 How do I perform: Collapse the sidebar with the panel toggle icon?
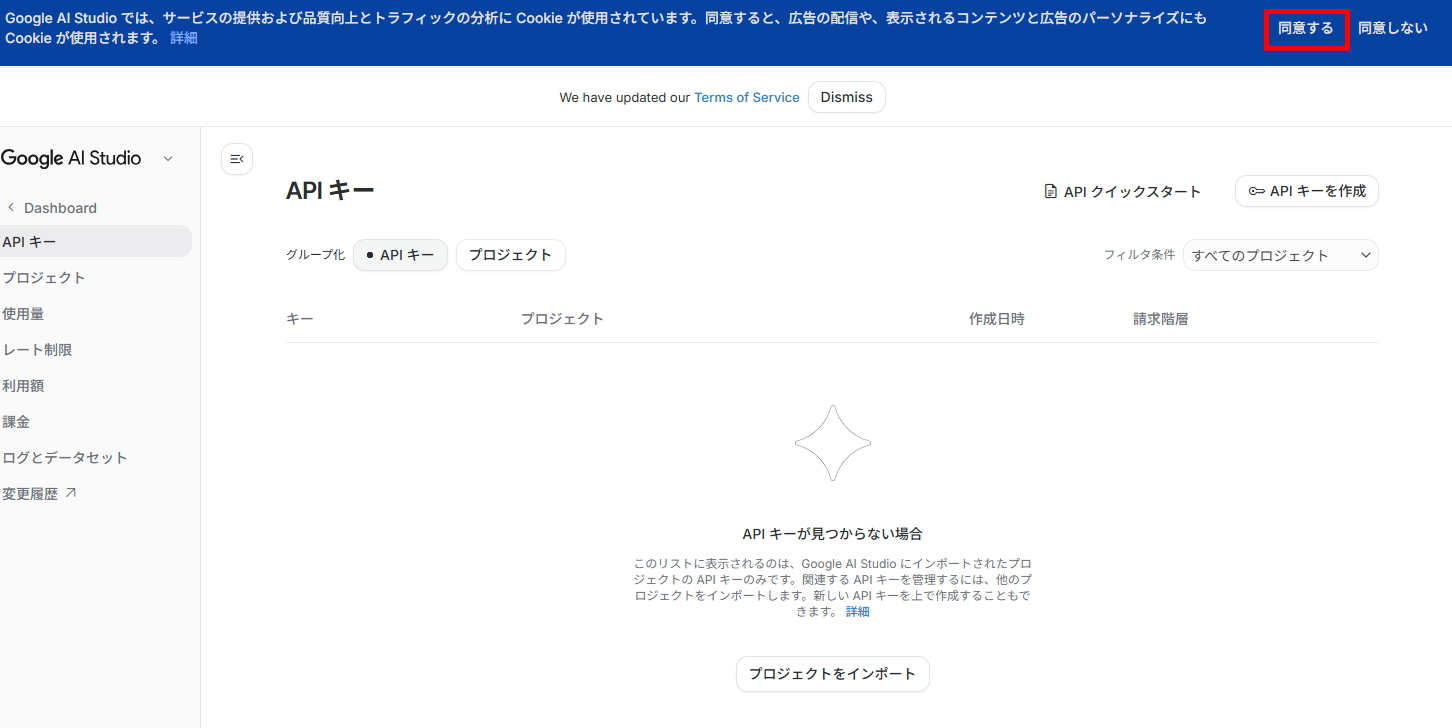(237, 159)
